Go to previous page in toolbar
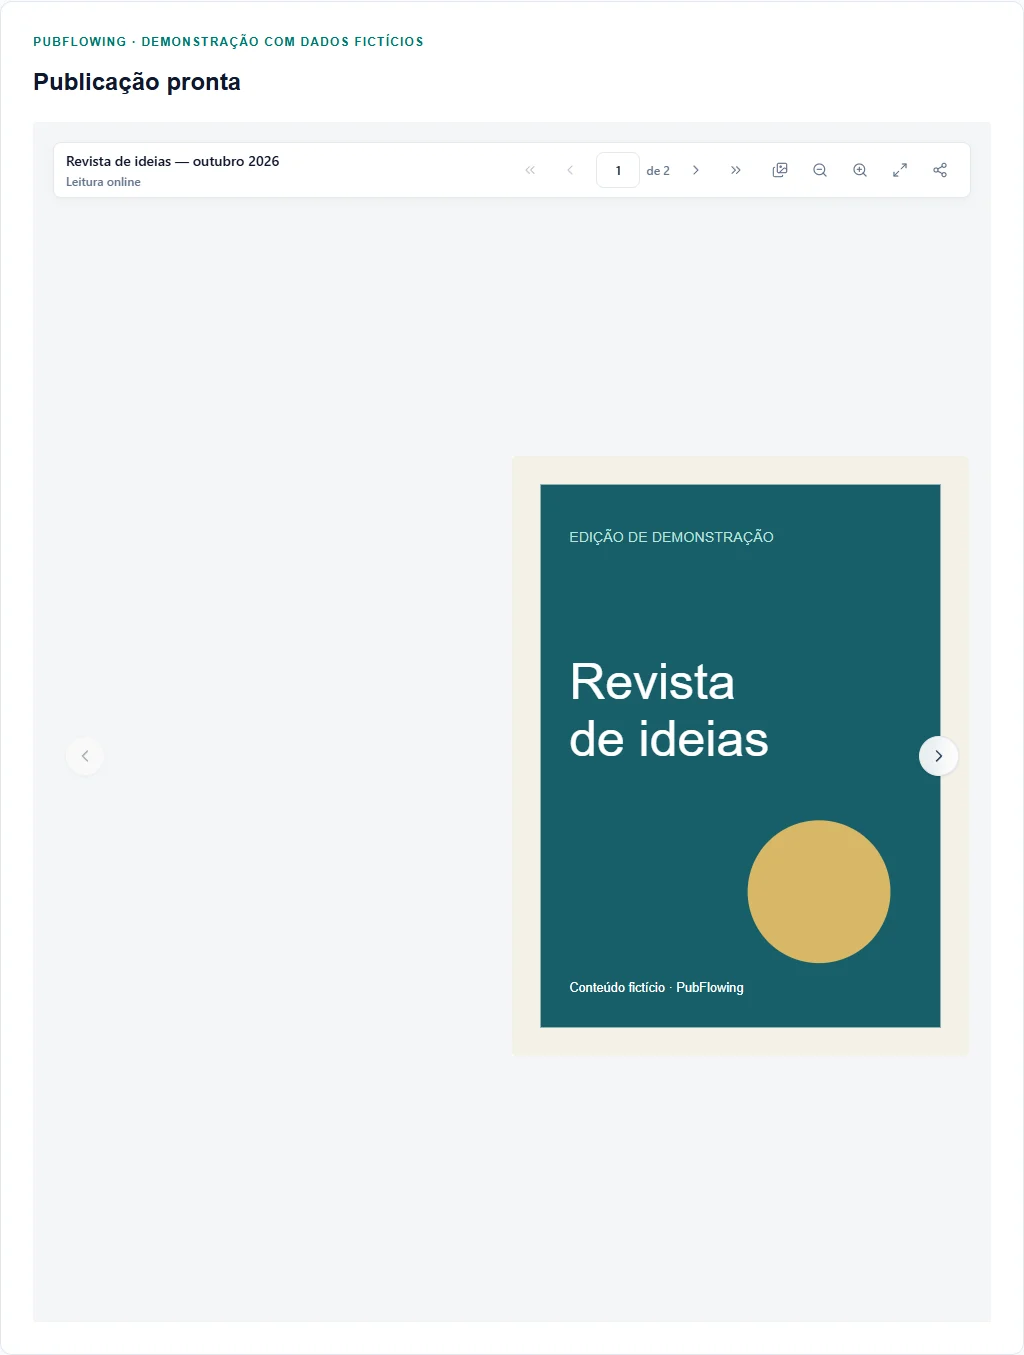 coord(570,170)
